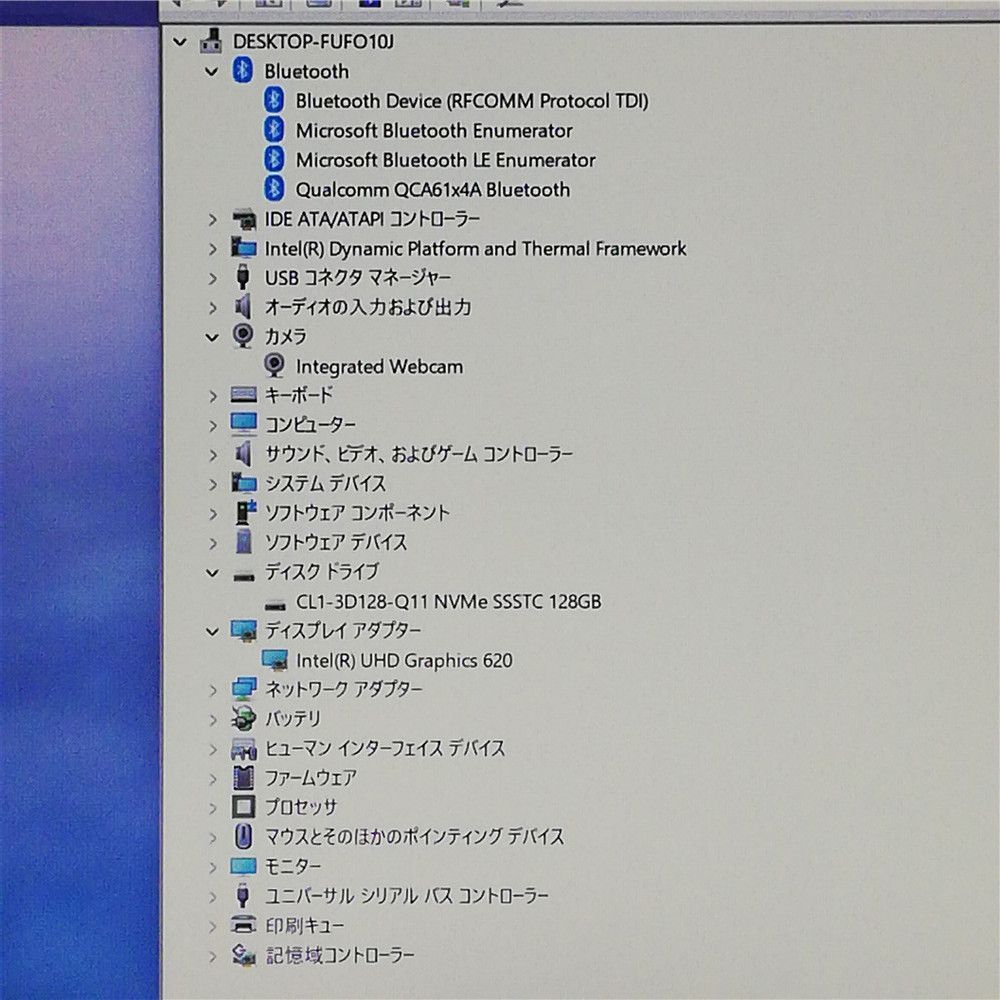Select the 記憶域コントローラー label
The width and height of the screenshot is (1000, 1000).
coord(340,955)
